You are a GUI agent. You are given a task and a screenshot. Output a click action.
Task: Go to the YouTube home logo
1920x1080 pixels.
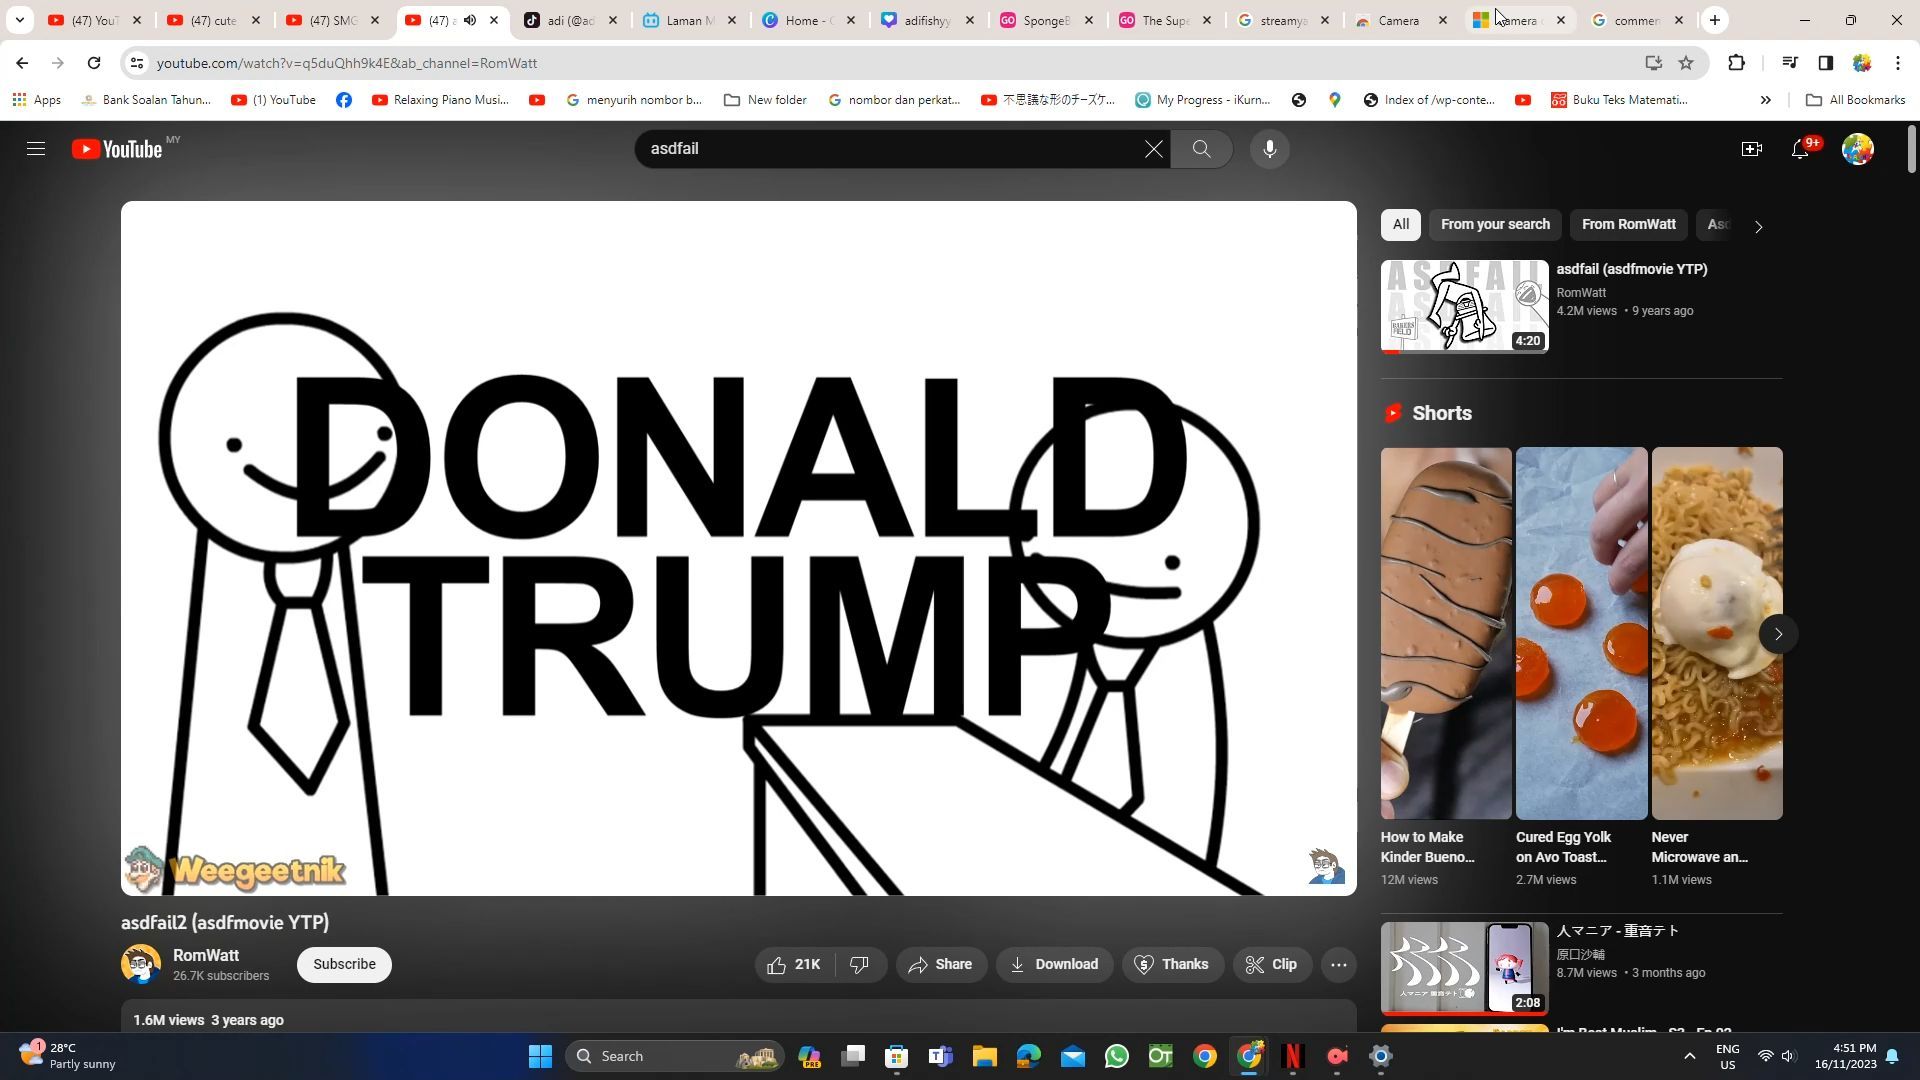tap(117, 149)
